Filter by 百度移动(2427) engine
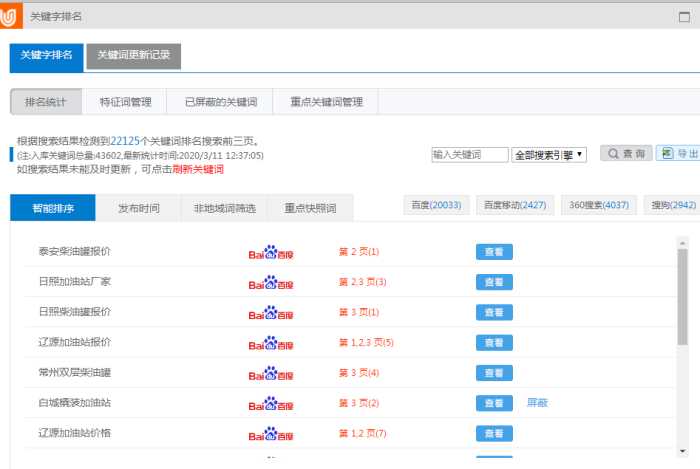Screen dimensions: 700x469 point(515,205)
